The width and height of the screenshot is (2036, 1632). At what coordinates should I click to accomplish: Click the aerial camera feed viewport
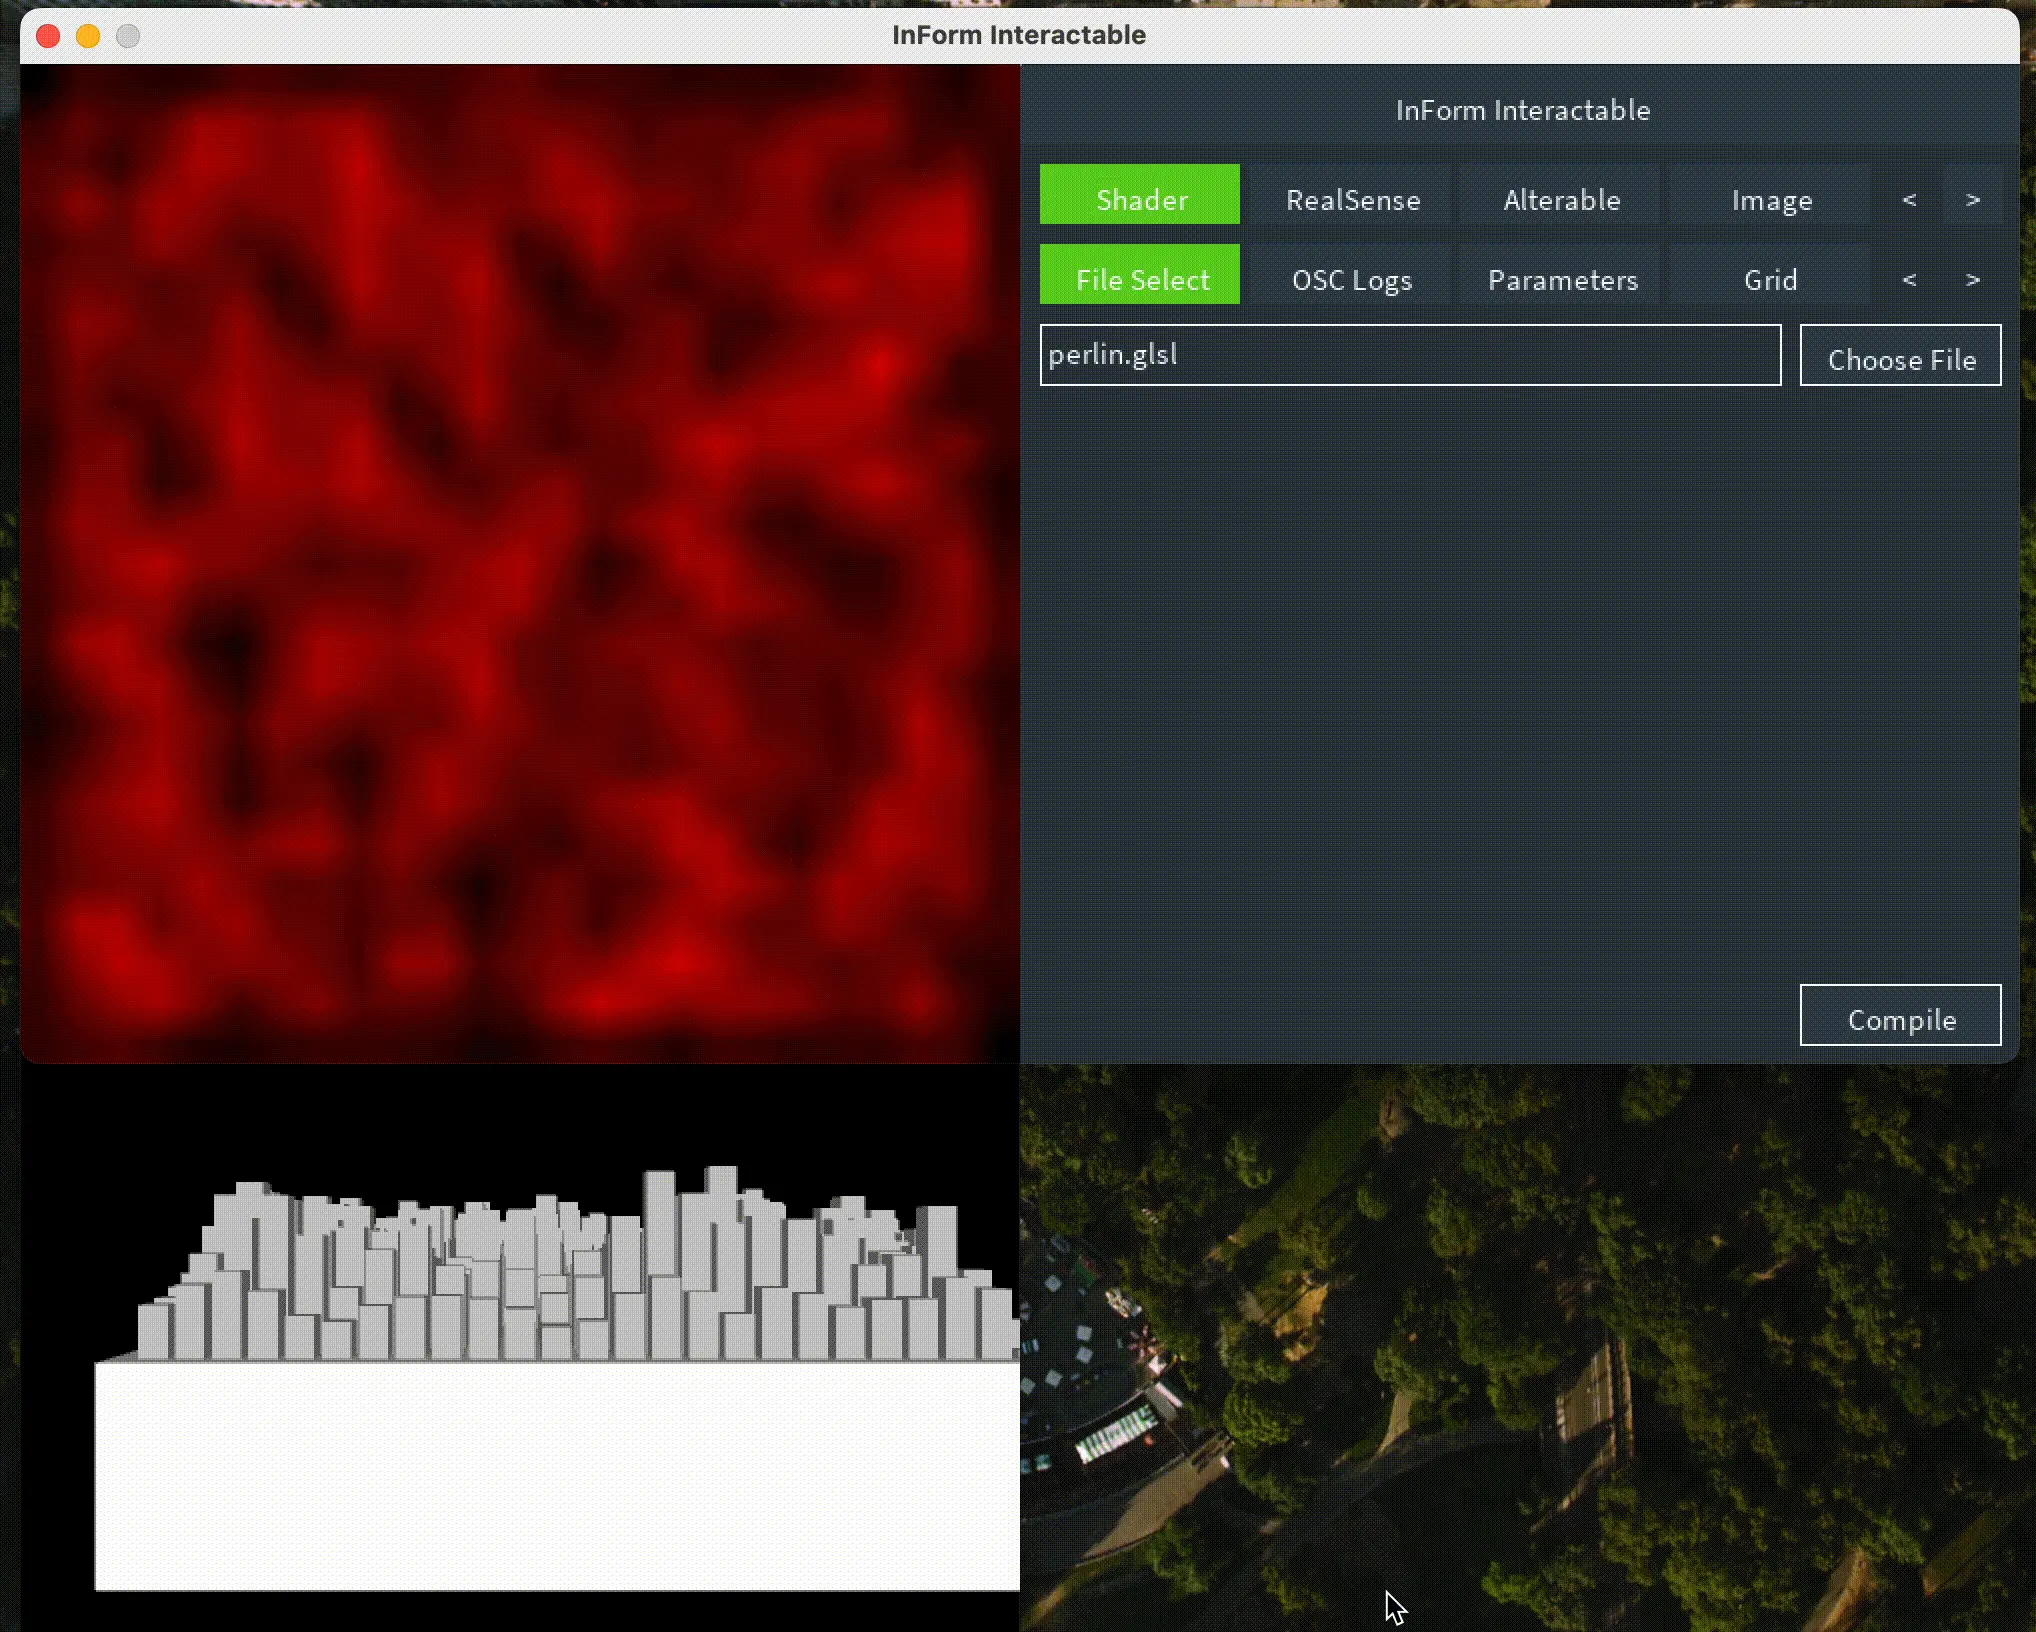1520,1350
